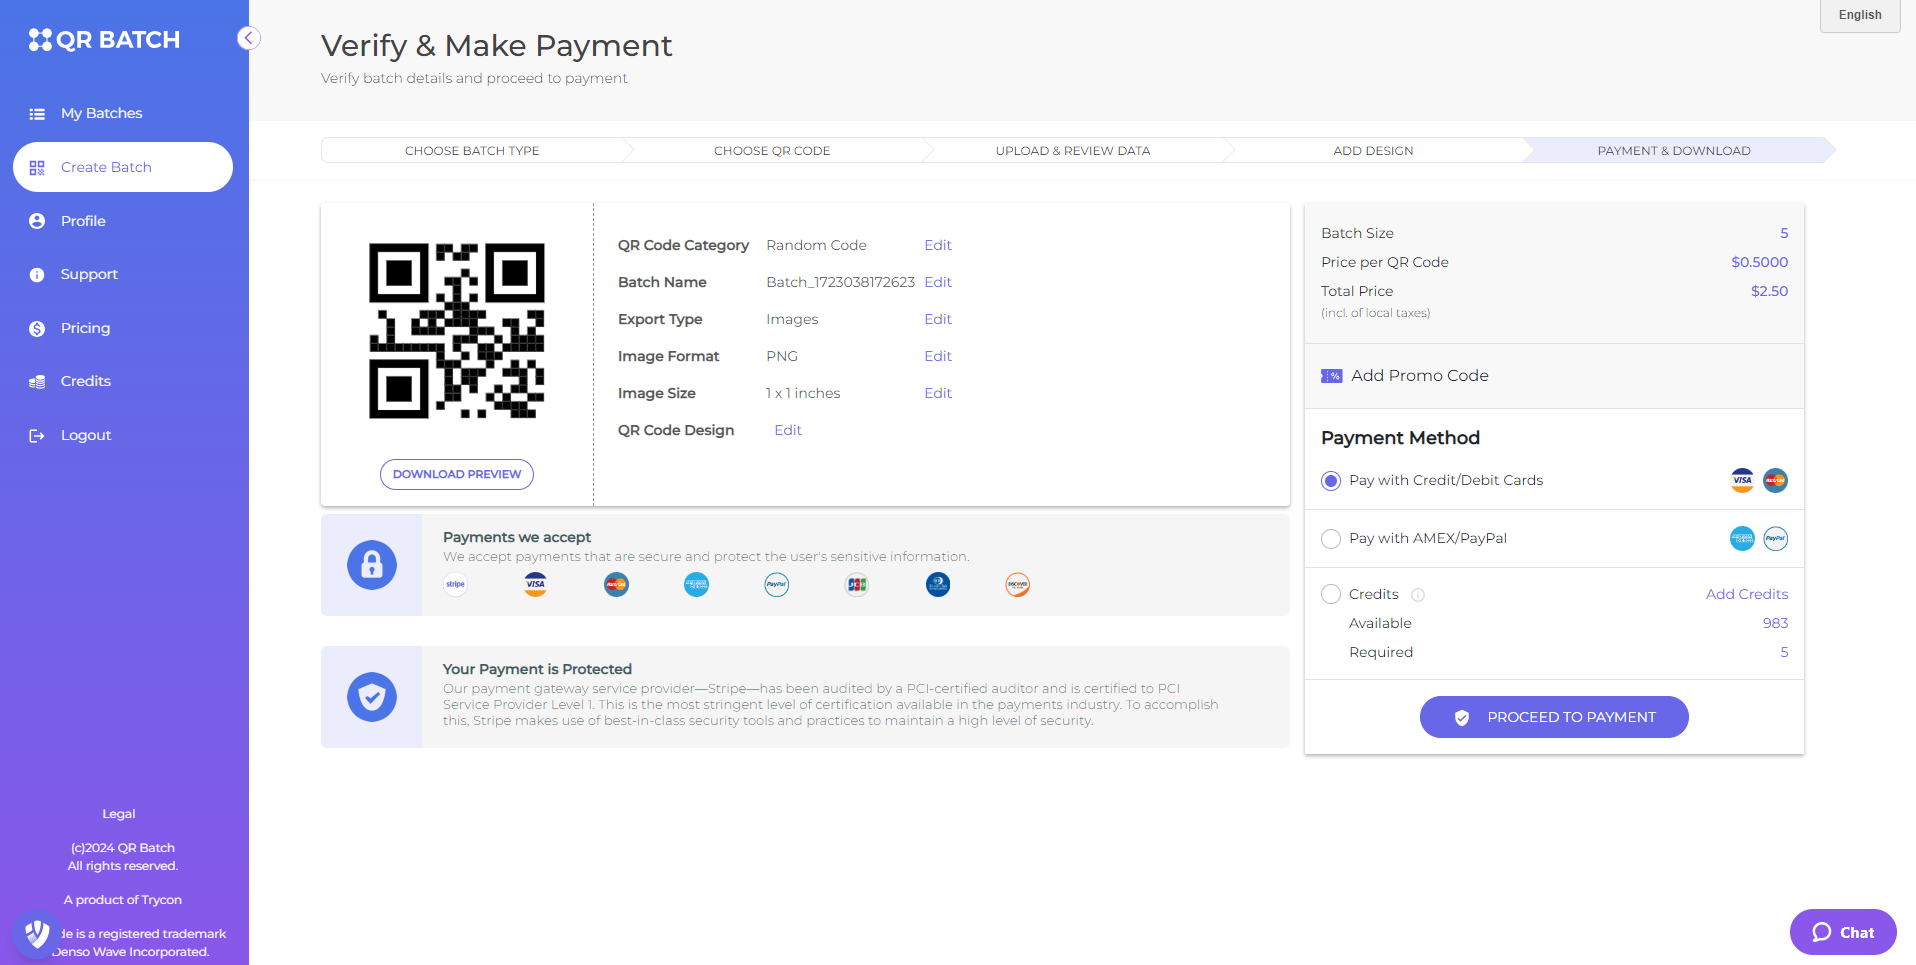
Task: Click the AMEX icon beside AMEX/PayPal option
Action: pos(1742,539)
